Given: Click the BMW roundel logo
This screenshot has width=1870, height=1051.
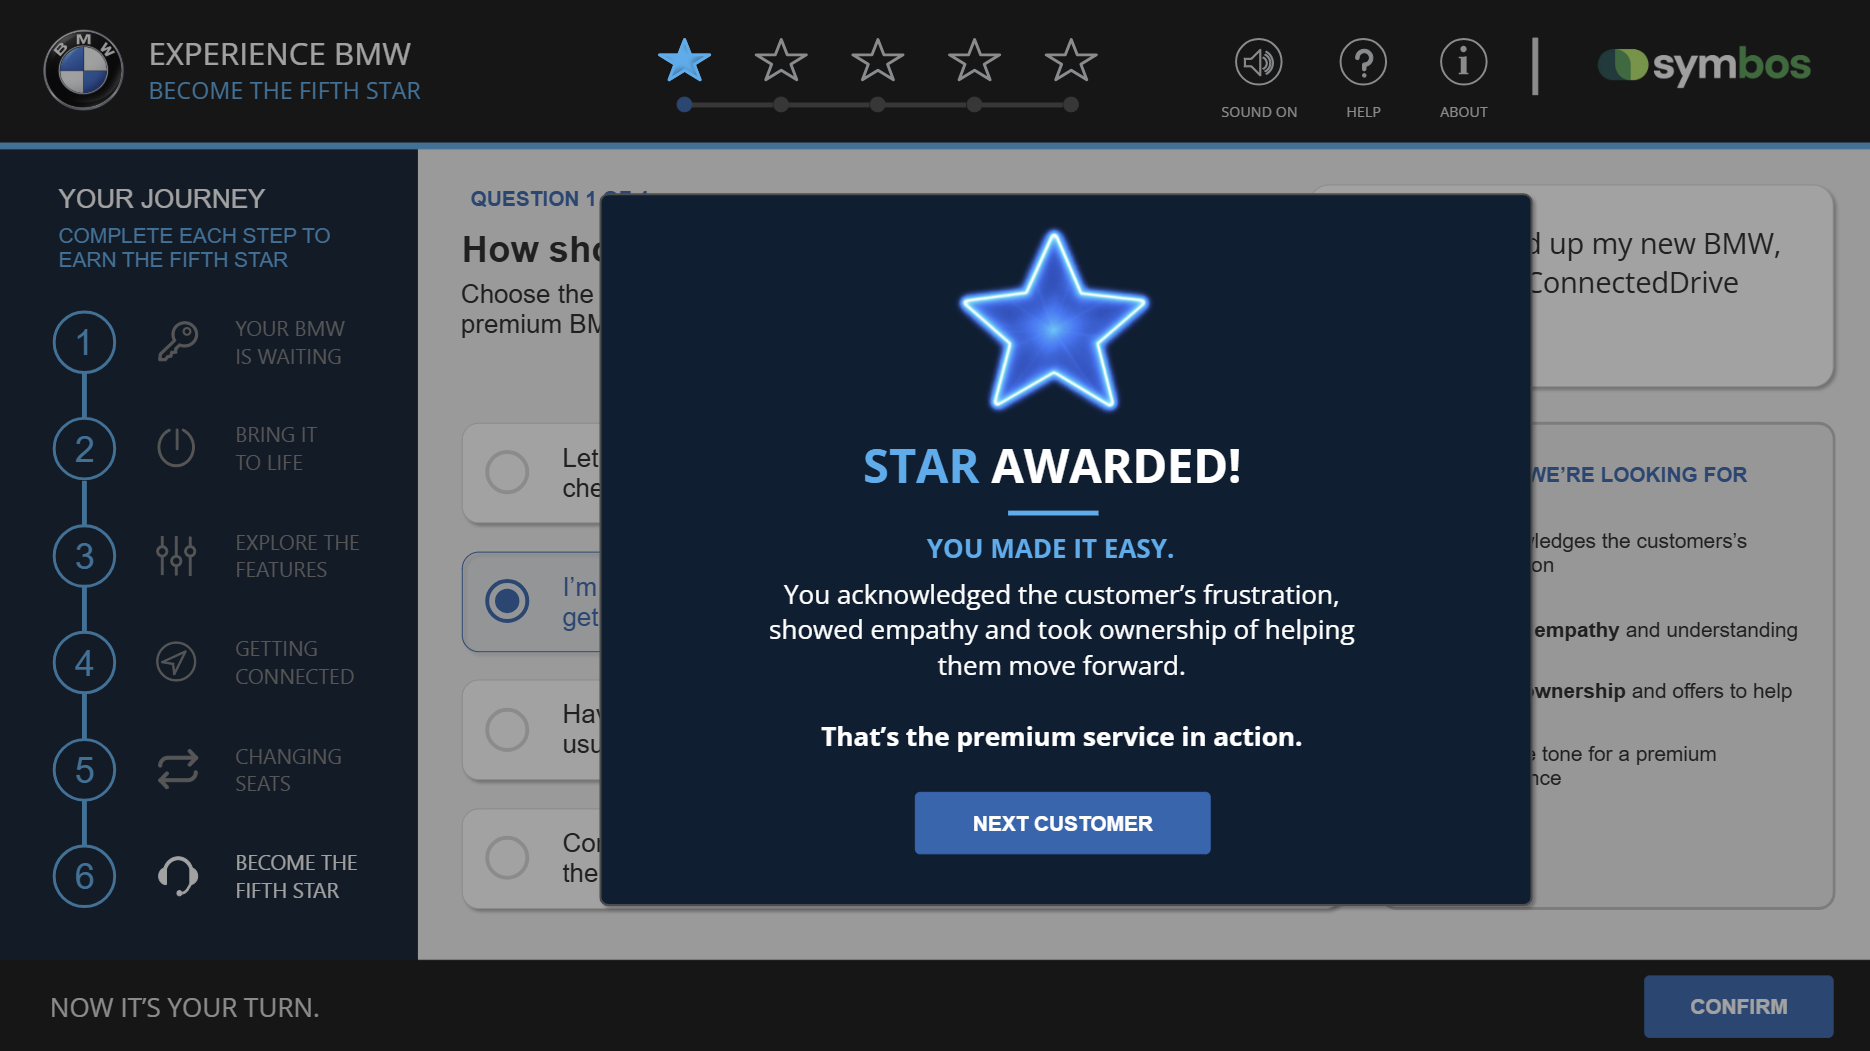Looking at the screenshot, I should click(x=83, y=70).
